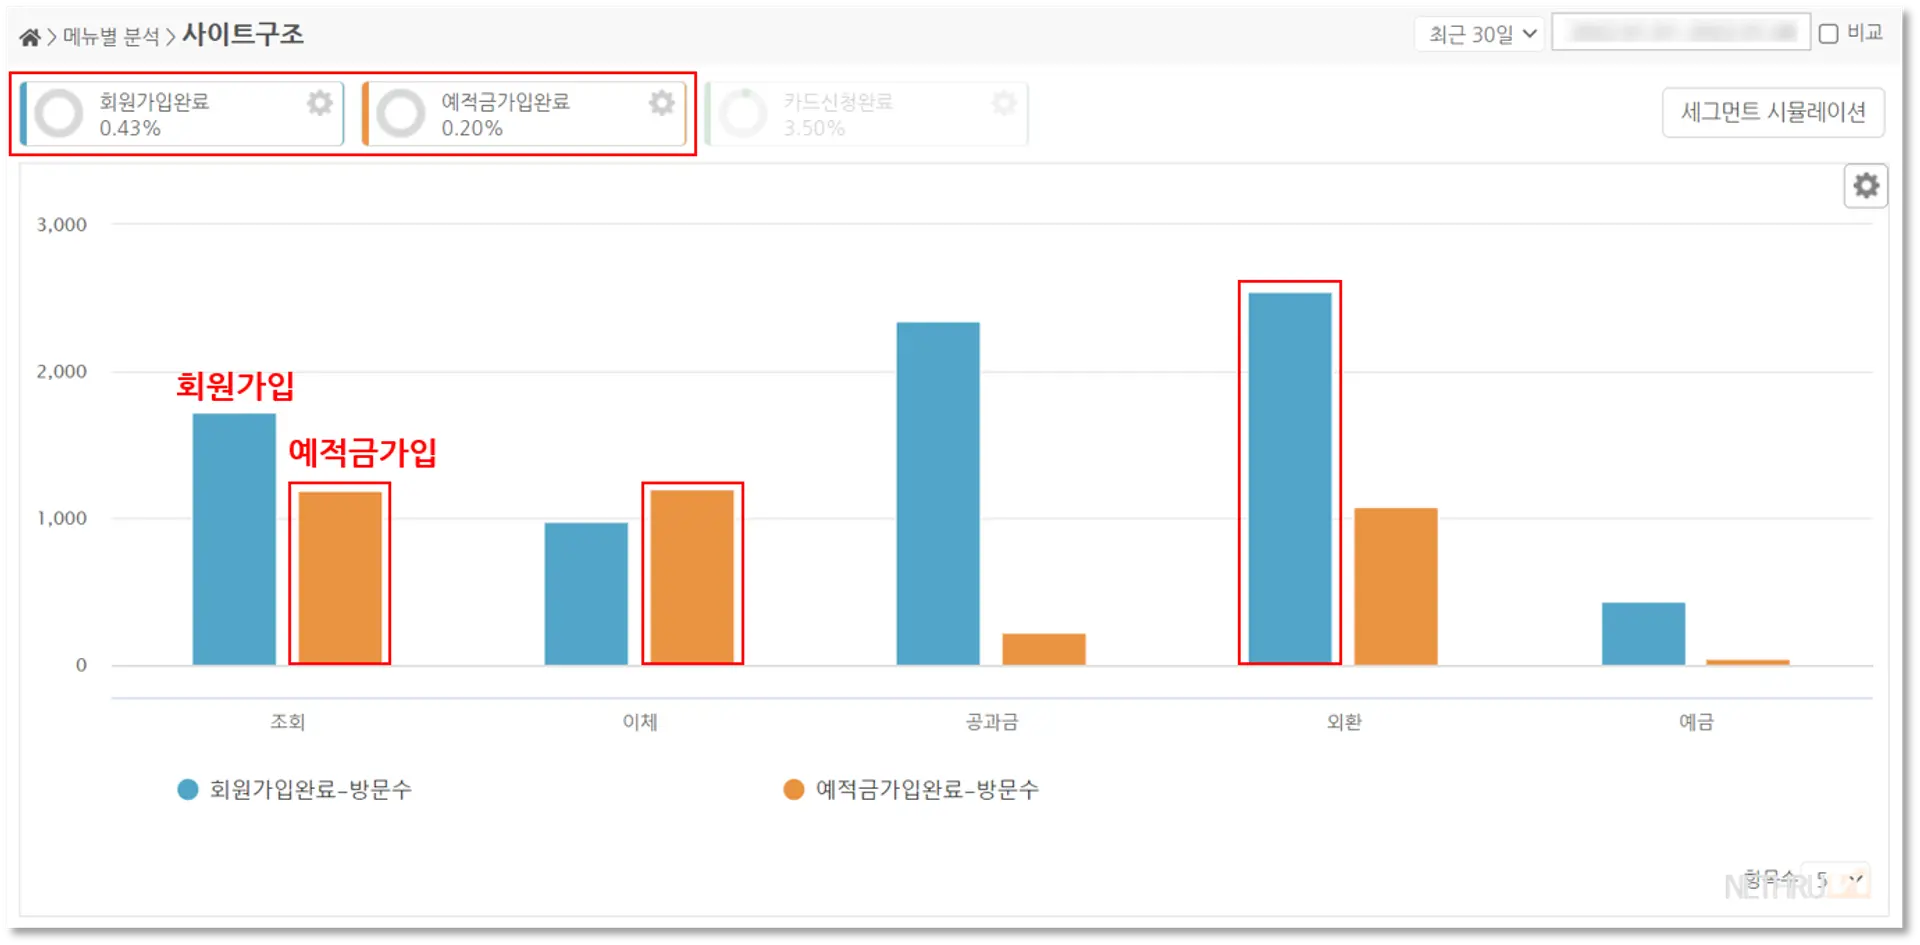The image size is (1920, 945).
Task: Click the 조회 axis label
Action: pos(287,722)
